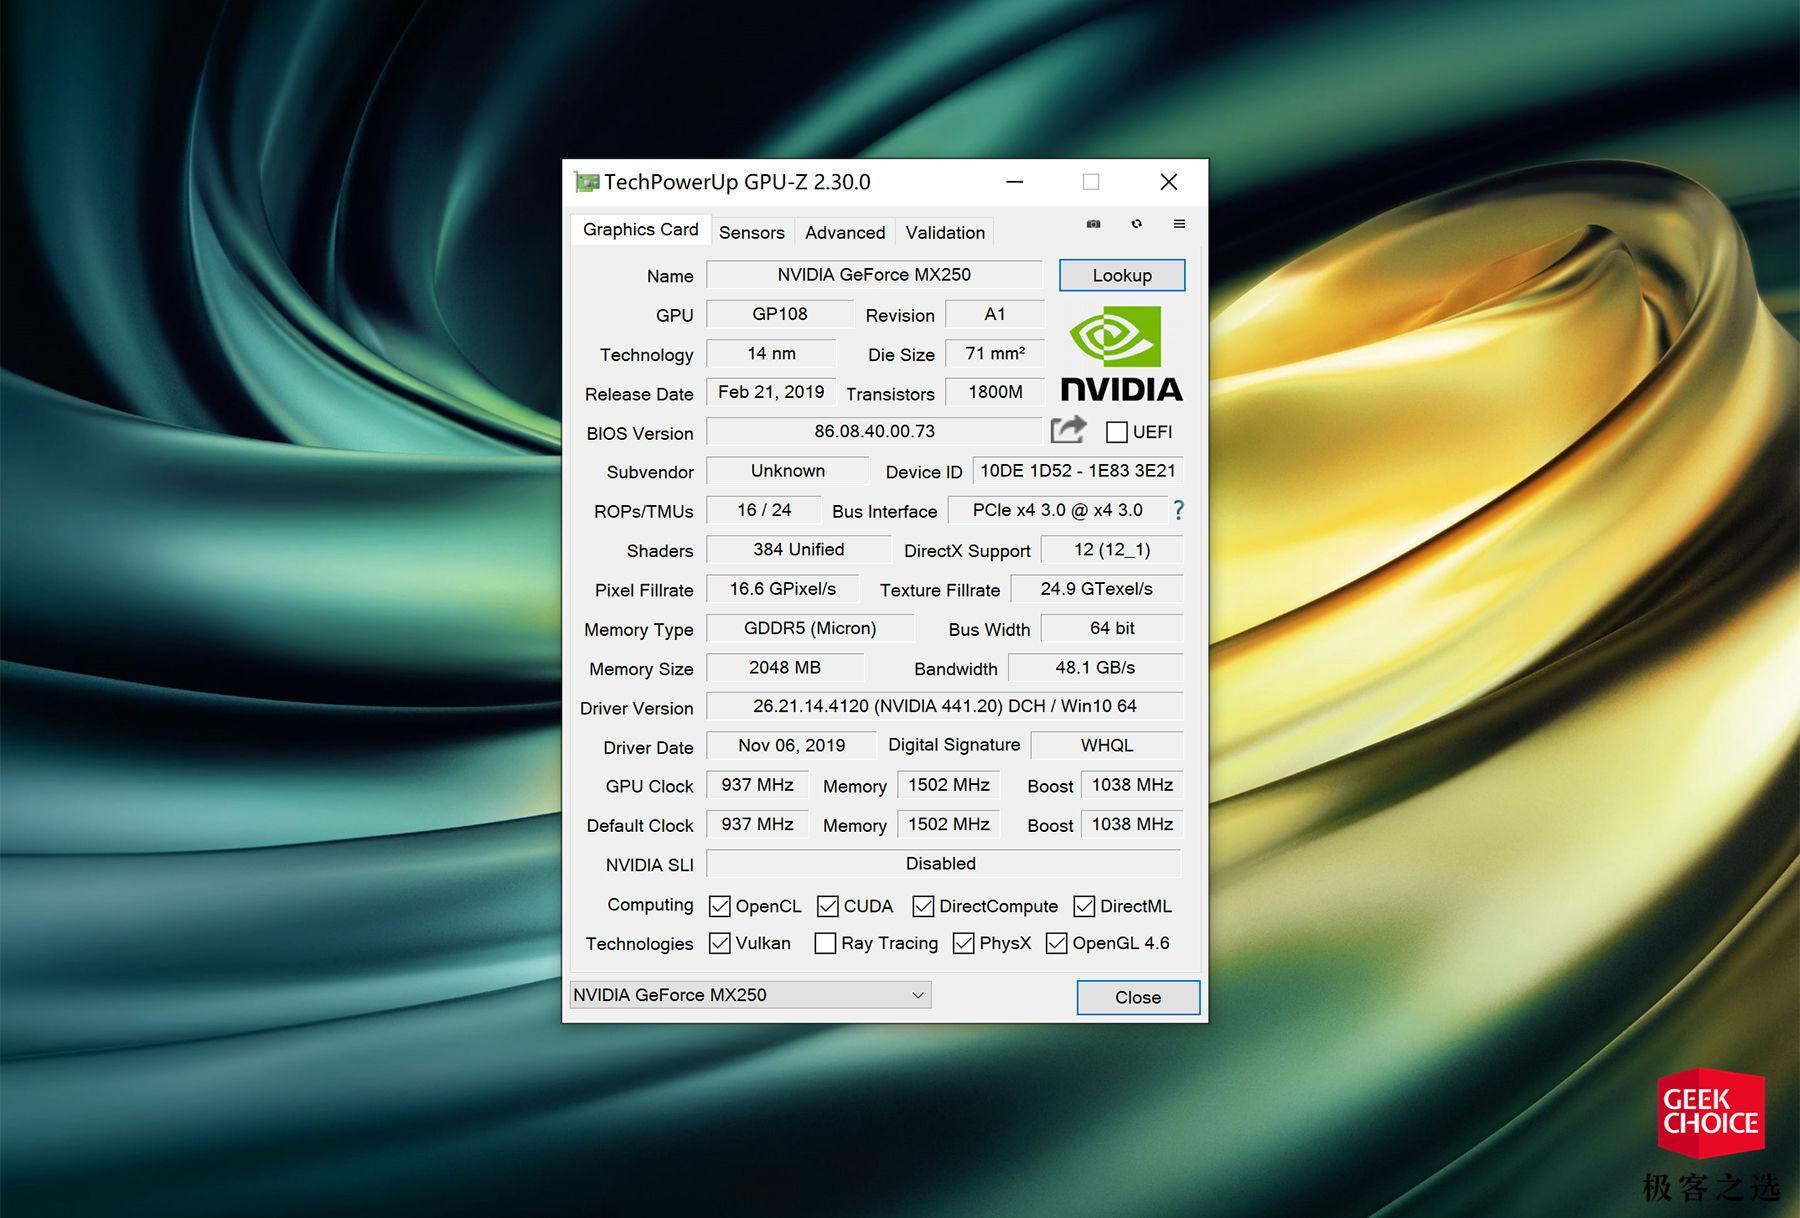The height and width of the screenshot is (1218, 1800).
Task: Switch to the Sensors tab
Action: point(751,232)
